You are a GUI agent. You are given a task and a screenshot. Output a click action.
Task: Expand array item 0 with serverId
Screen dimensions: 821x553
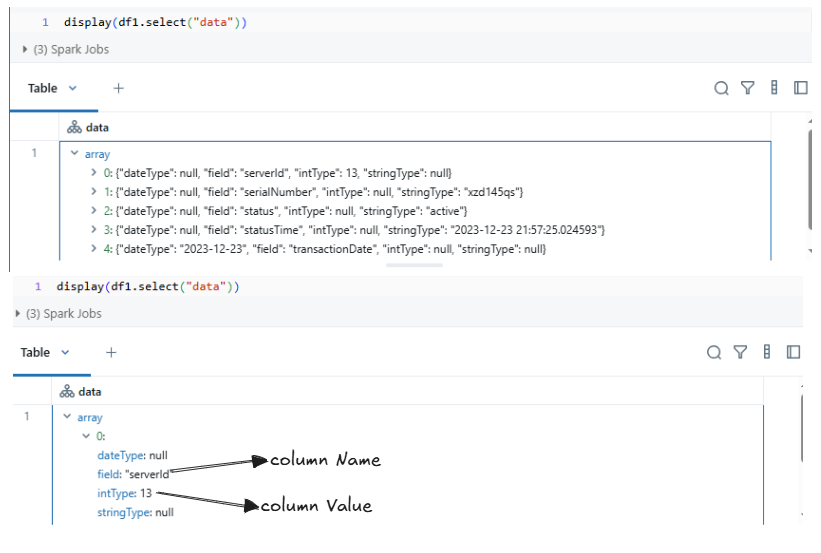click(x=94, y=172)
